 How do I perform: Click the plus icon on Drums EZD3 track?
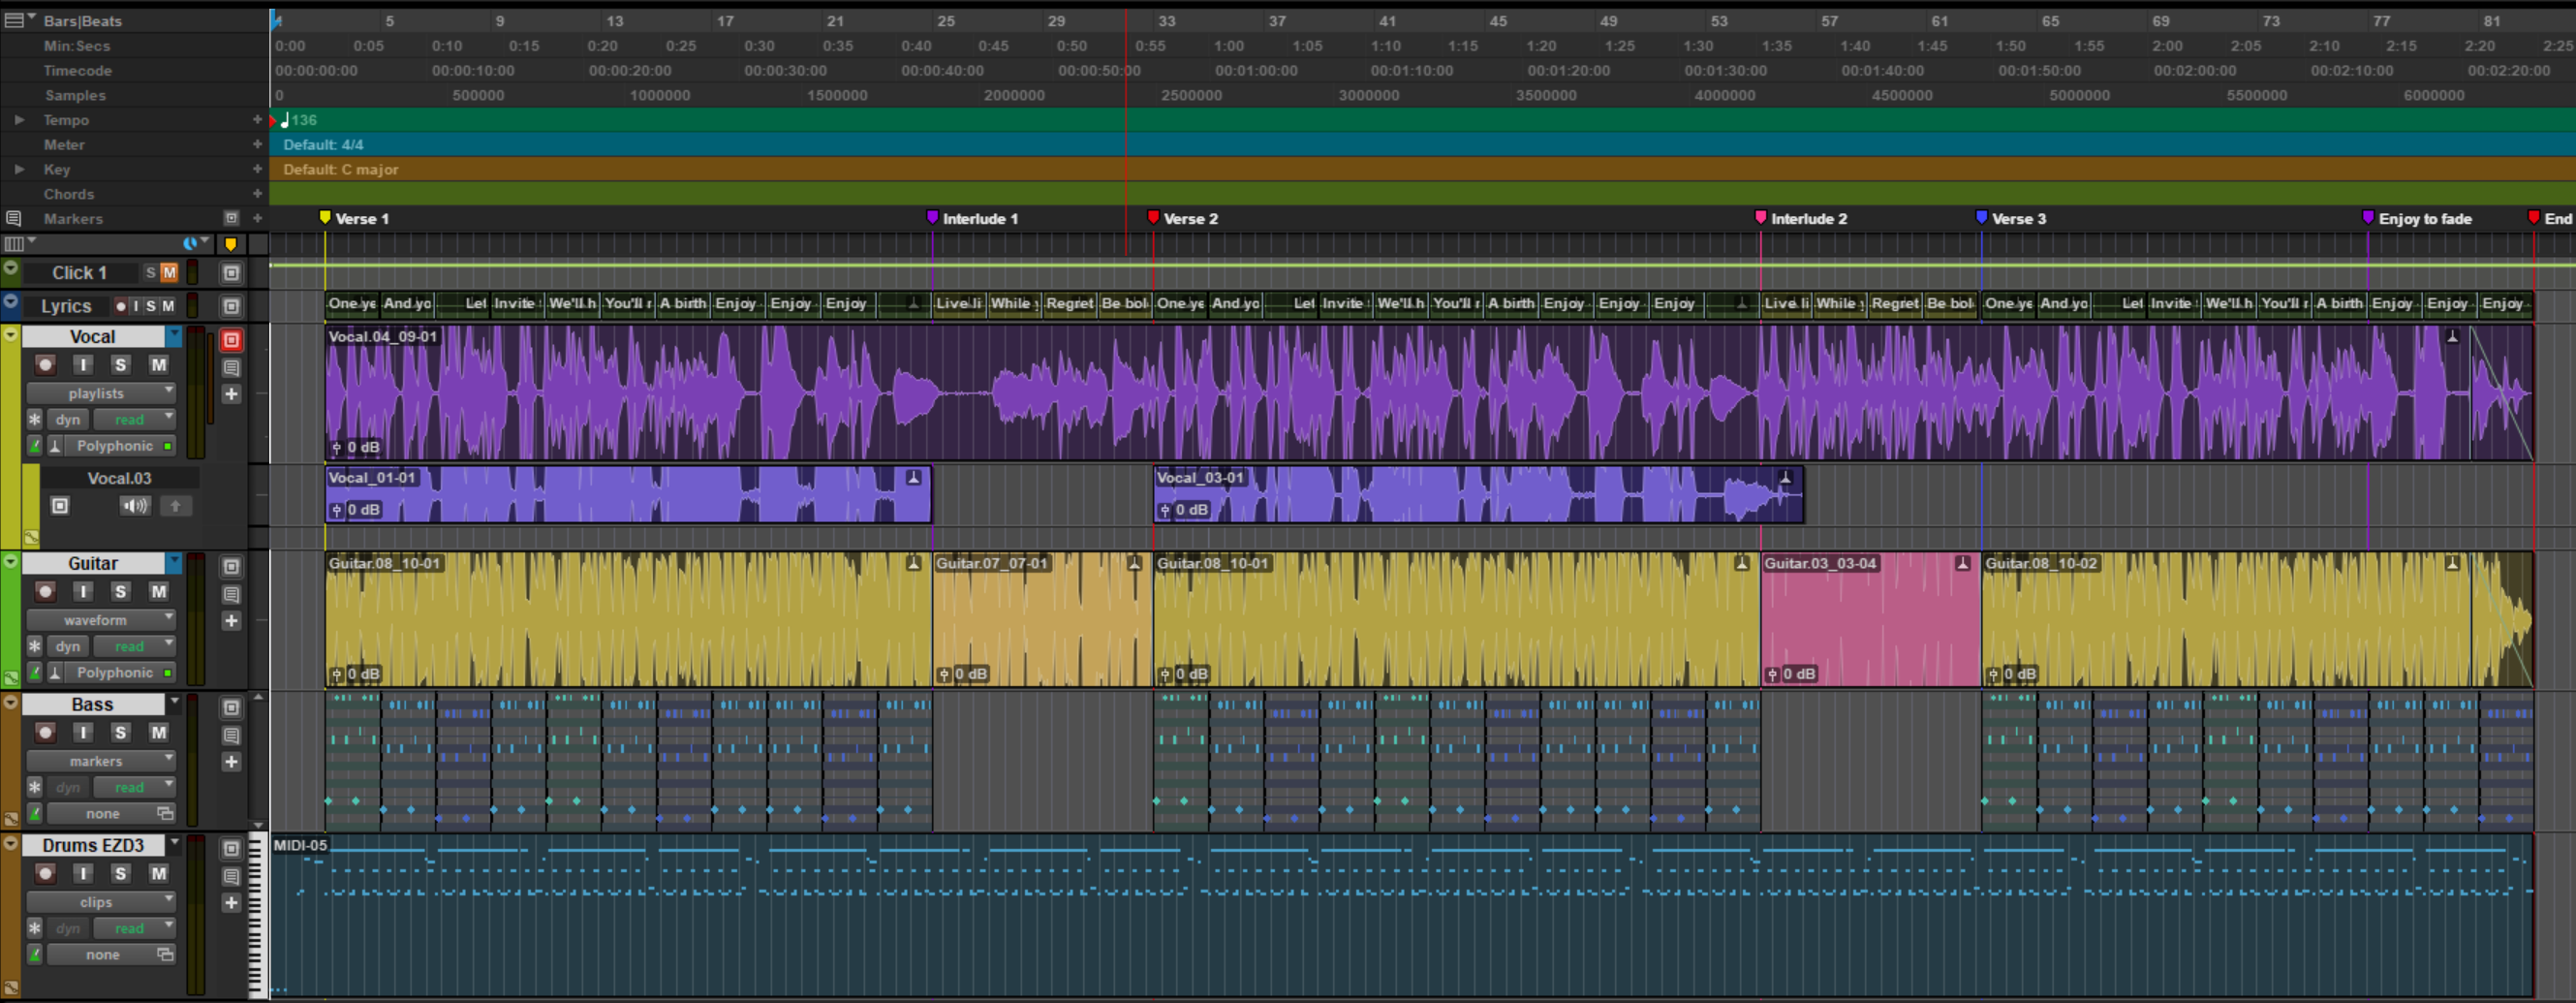point(231,903)
